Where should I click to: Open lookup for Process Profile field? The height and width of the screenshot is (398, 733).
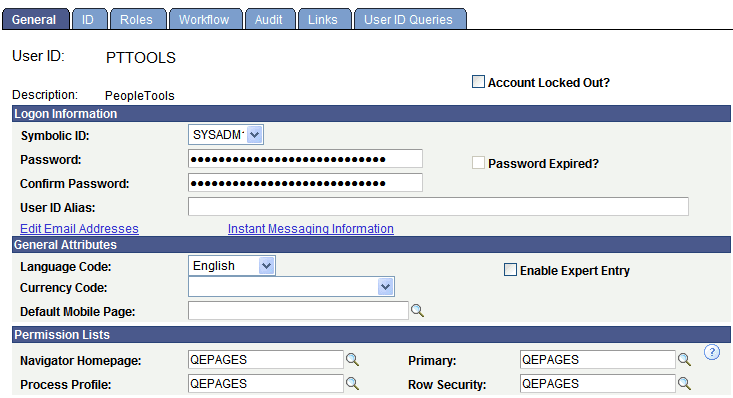pos(352,384)
